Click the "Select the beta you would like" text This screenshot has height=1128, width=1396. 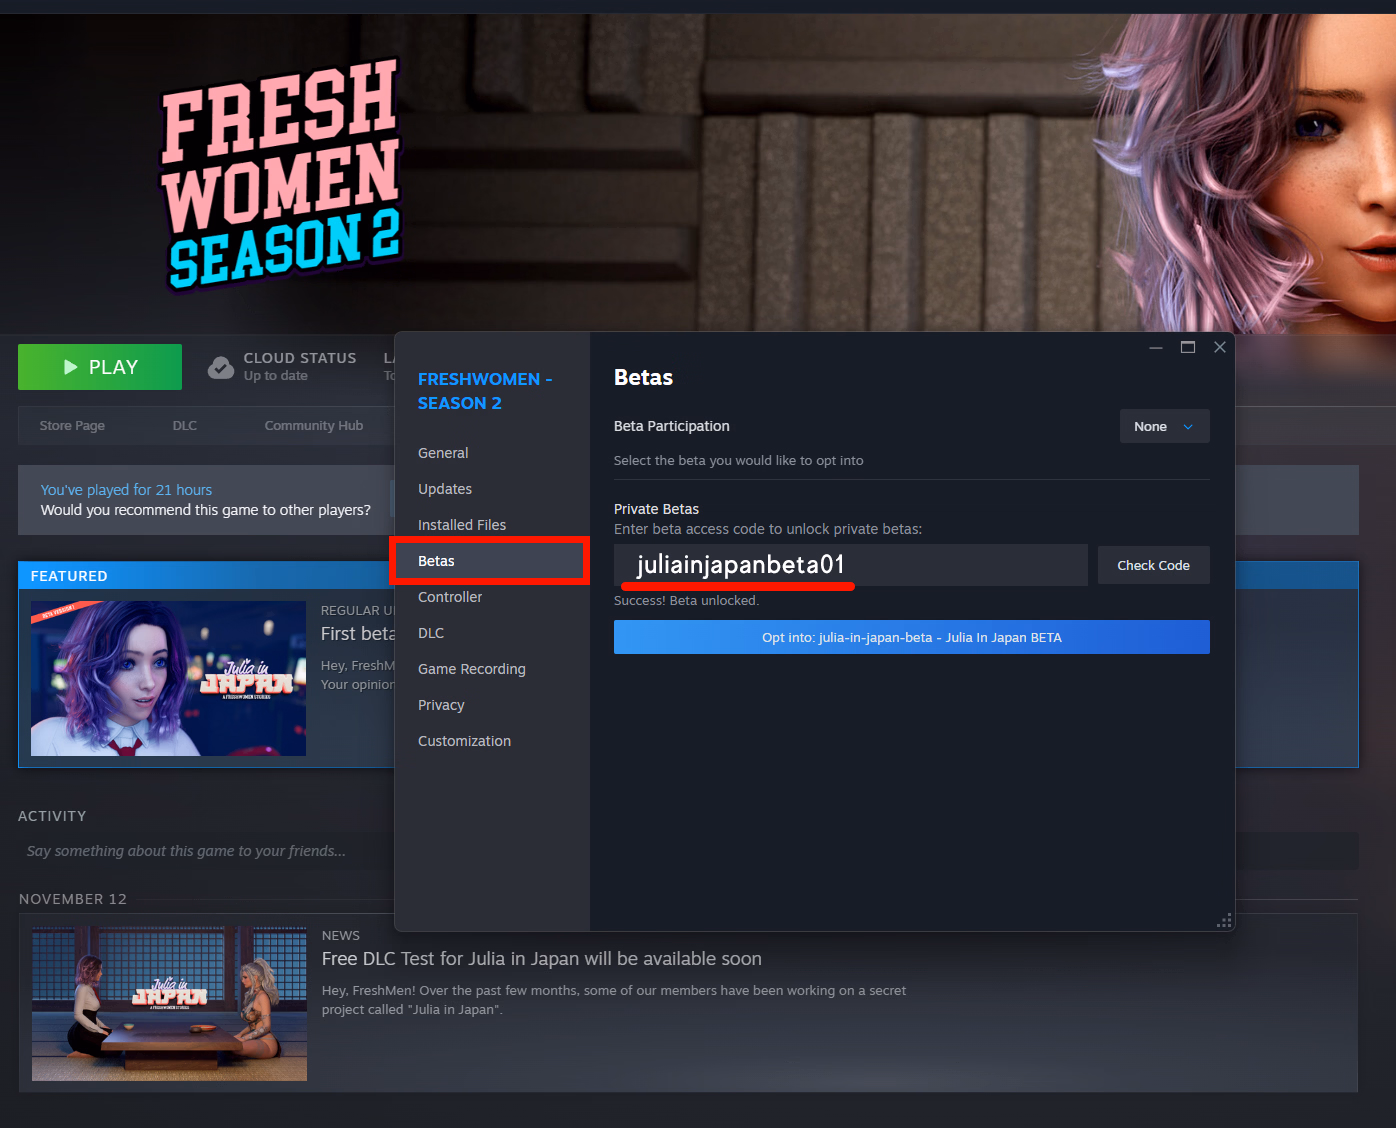click(739, 461)
